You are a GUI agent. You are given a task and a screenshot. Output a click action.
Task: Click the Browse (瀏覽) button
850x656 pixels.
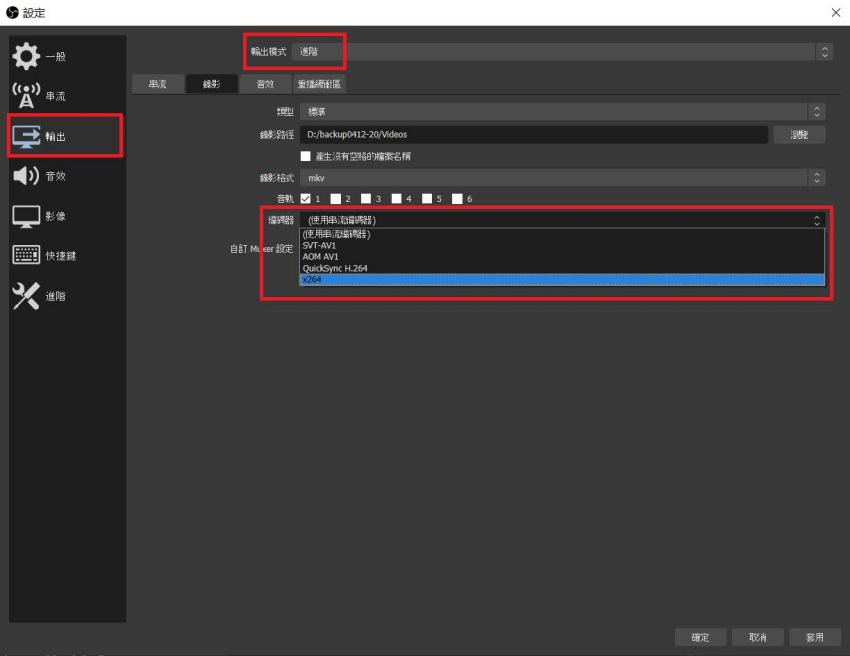799,134
